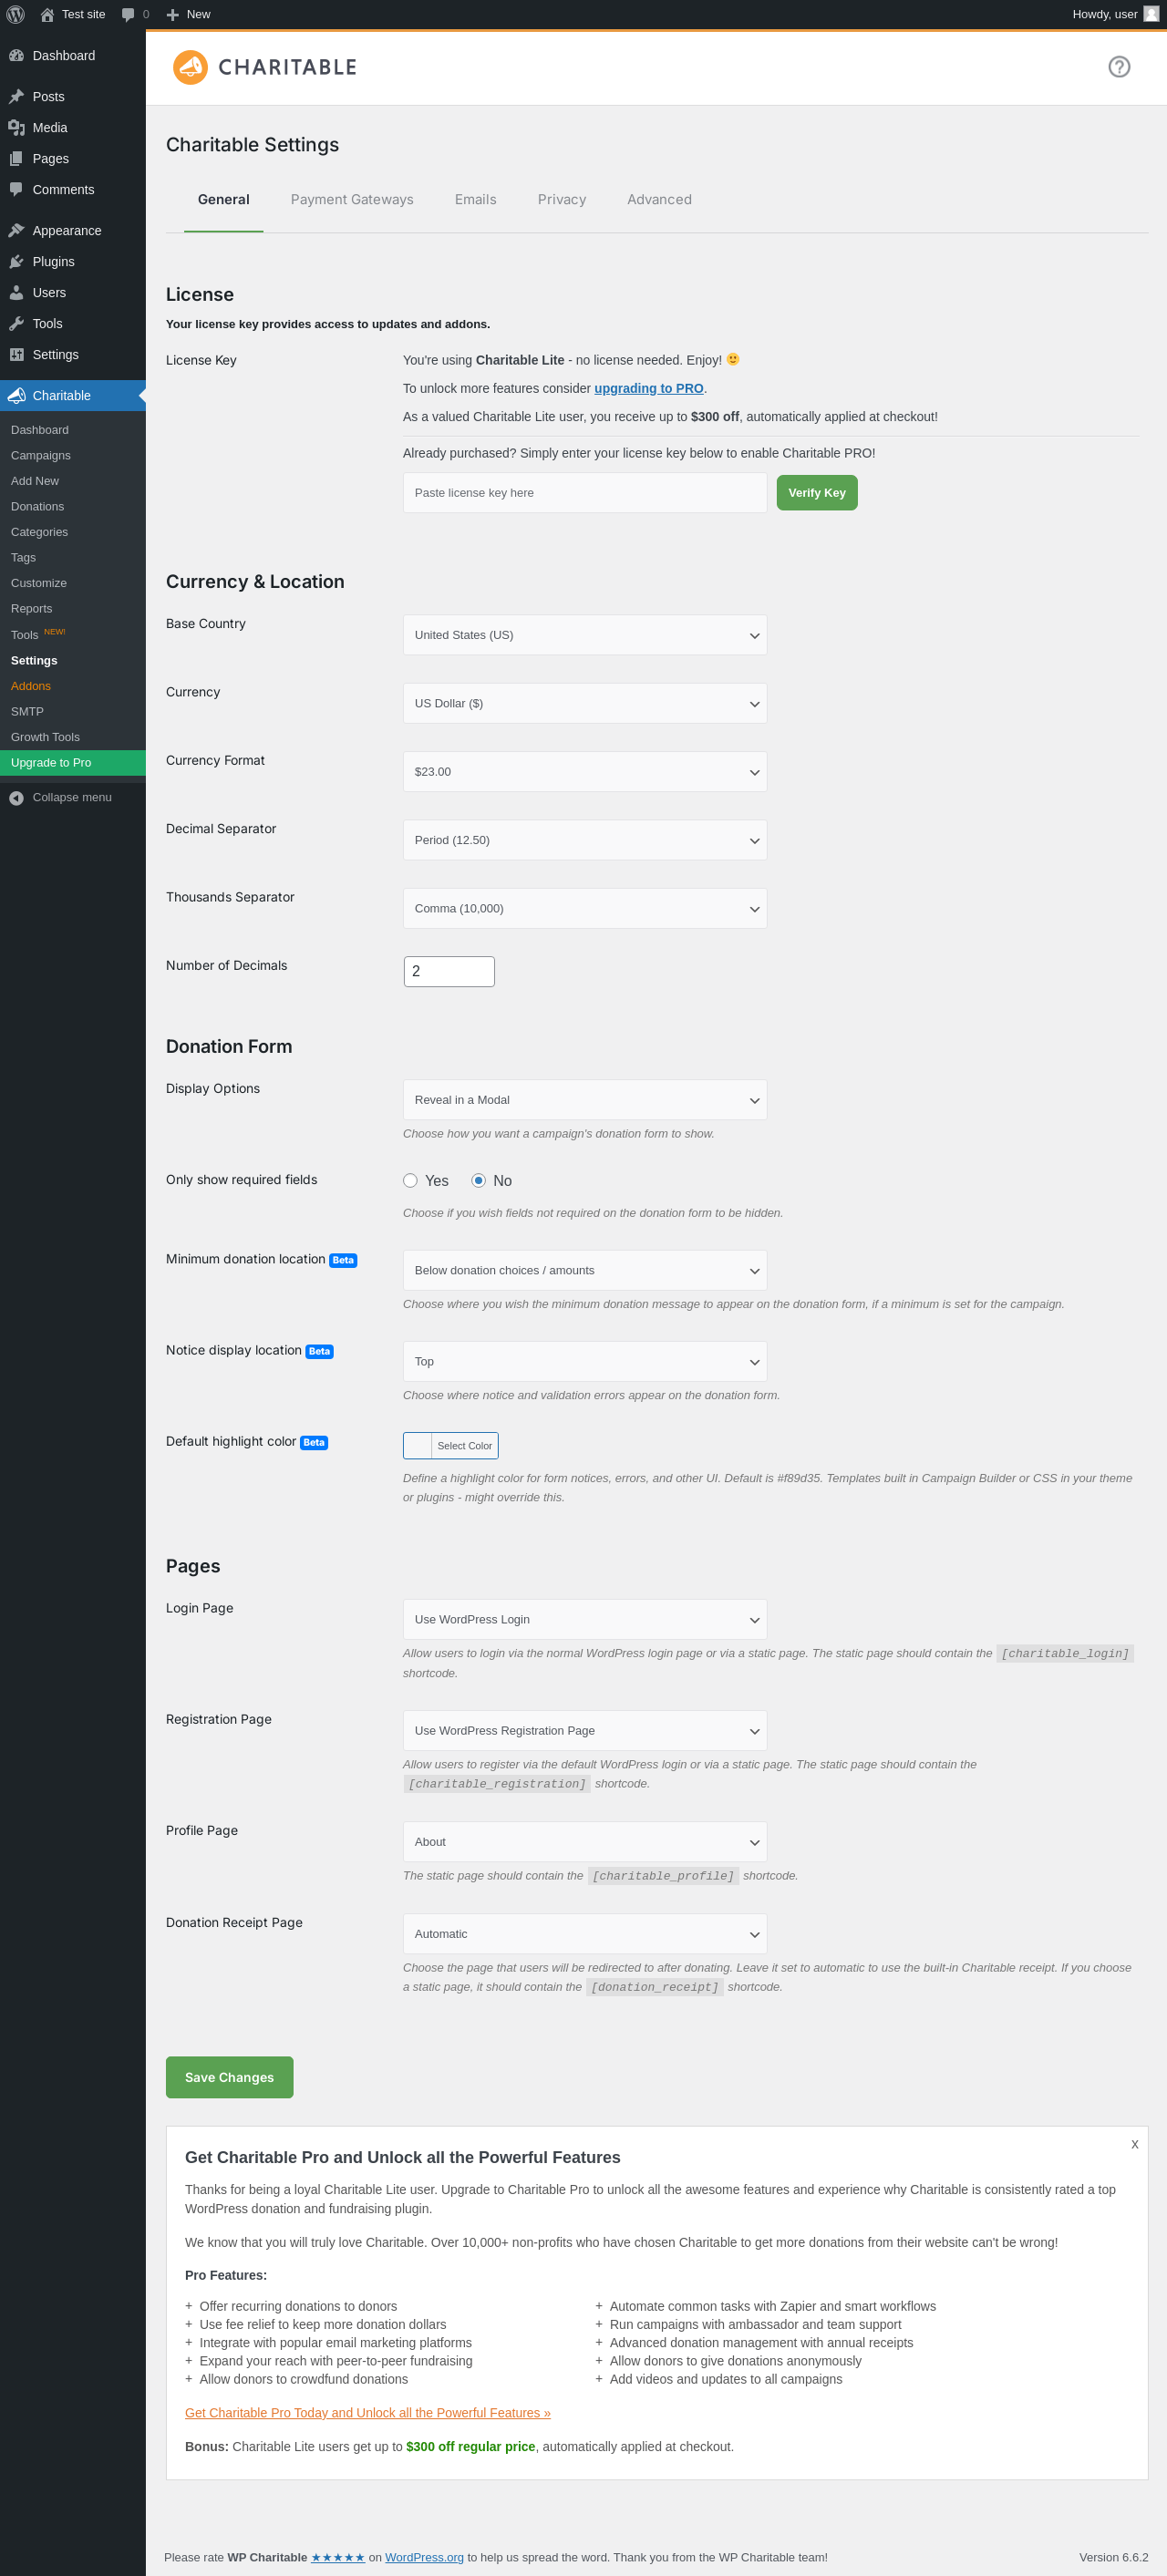Open the Profile Page dropdown
Image resolution: width=1167 pixels, height=2576 pixels.
[x=584, y=1842]
